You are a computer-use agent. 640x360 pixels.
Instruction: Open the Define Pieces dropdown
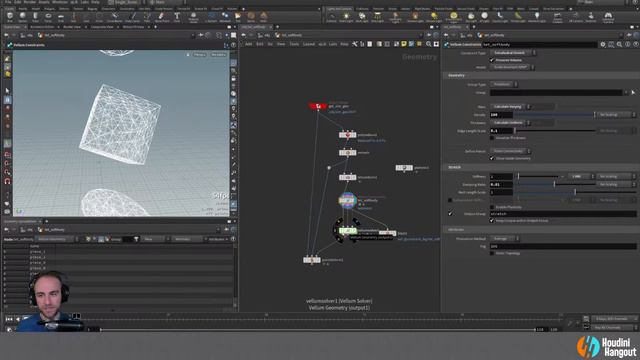click(510, 151)
